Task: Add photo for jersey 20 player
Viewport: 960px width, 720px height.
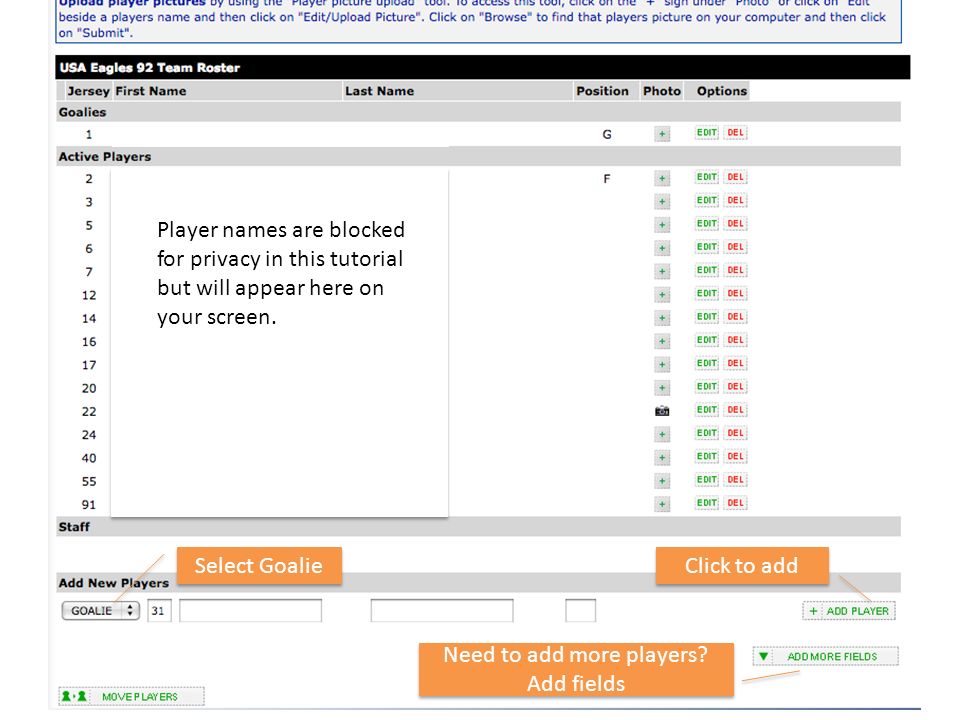Action: coord(662,388)
